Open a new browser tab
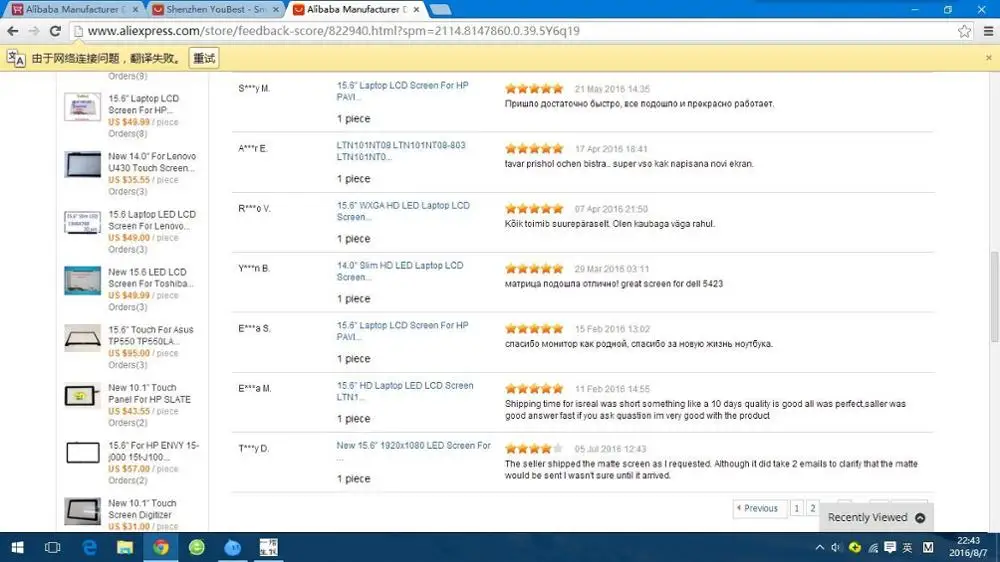The width and height of the screenshot is (1000, 562). coord(440,10)
